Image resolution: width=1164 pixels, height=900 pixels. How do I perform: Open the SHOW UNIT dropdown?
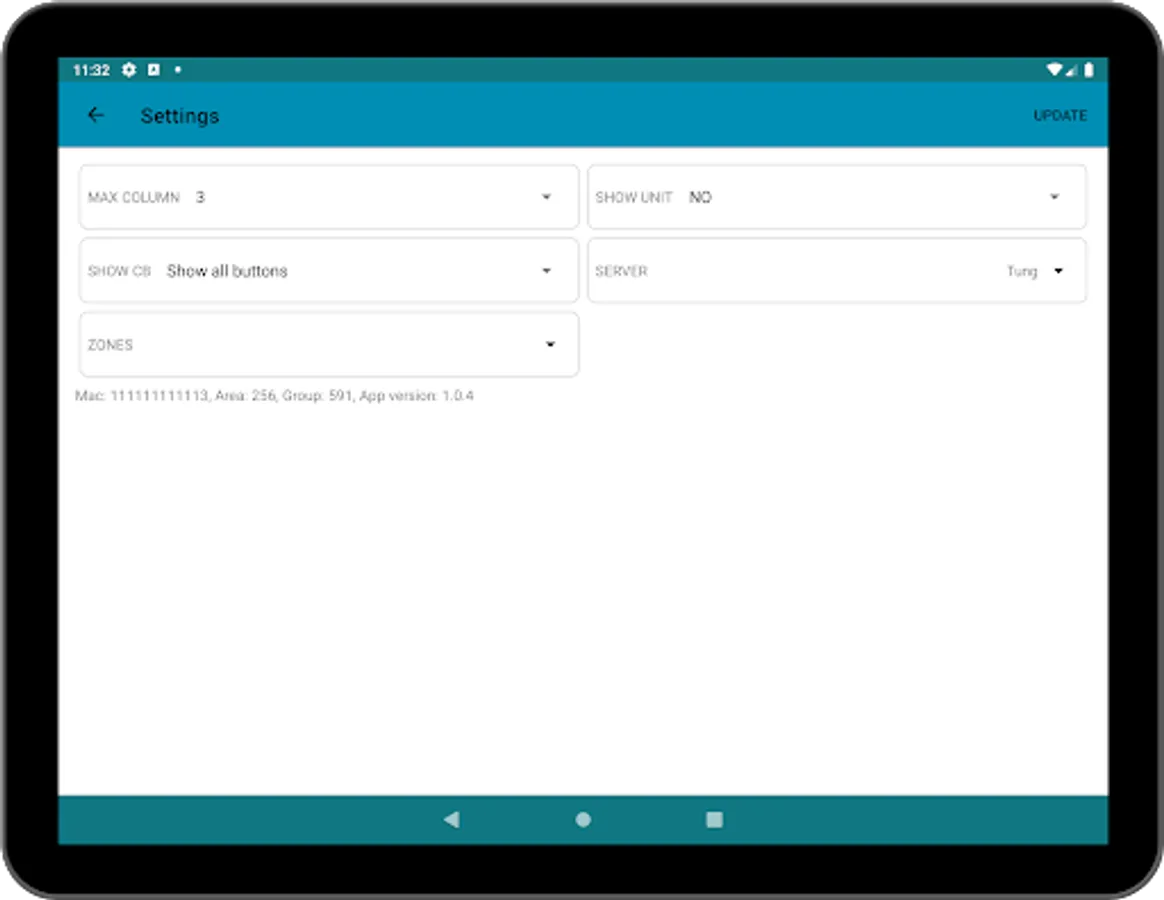[837, 197]
